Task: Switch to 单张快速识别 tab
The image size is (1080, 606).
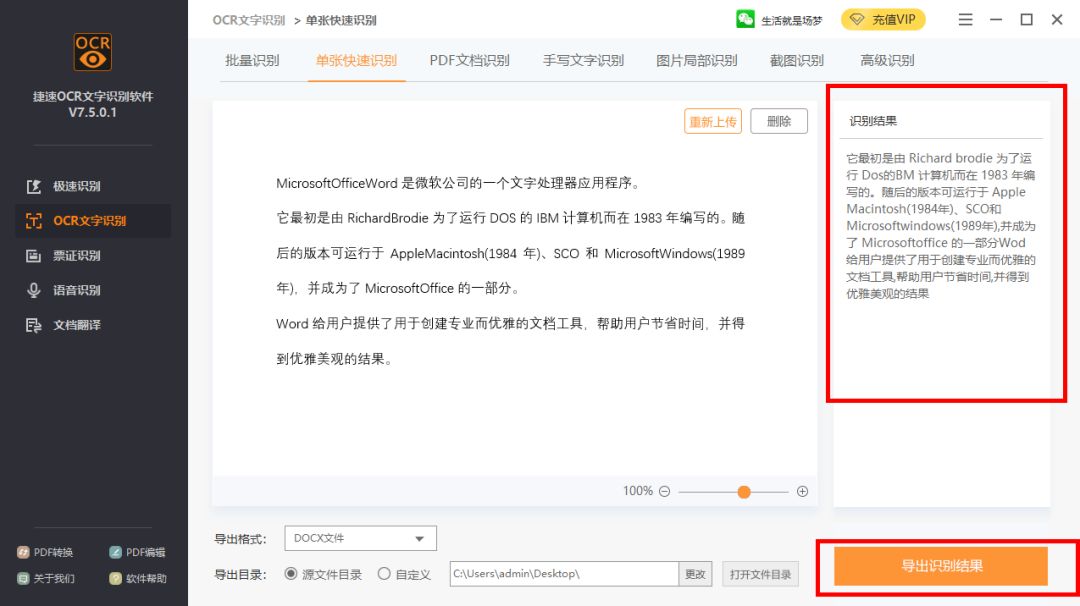Action: click(356, 61)
